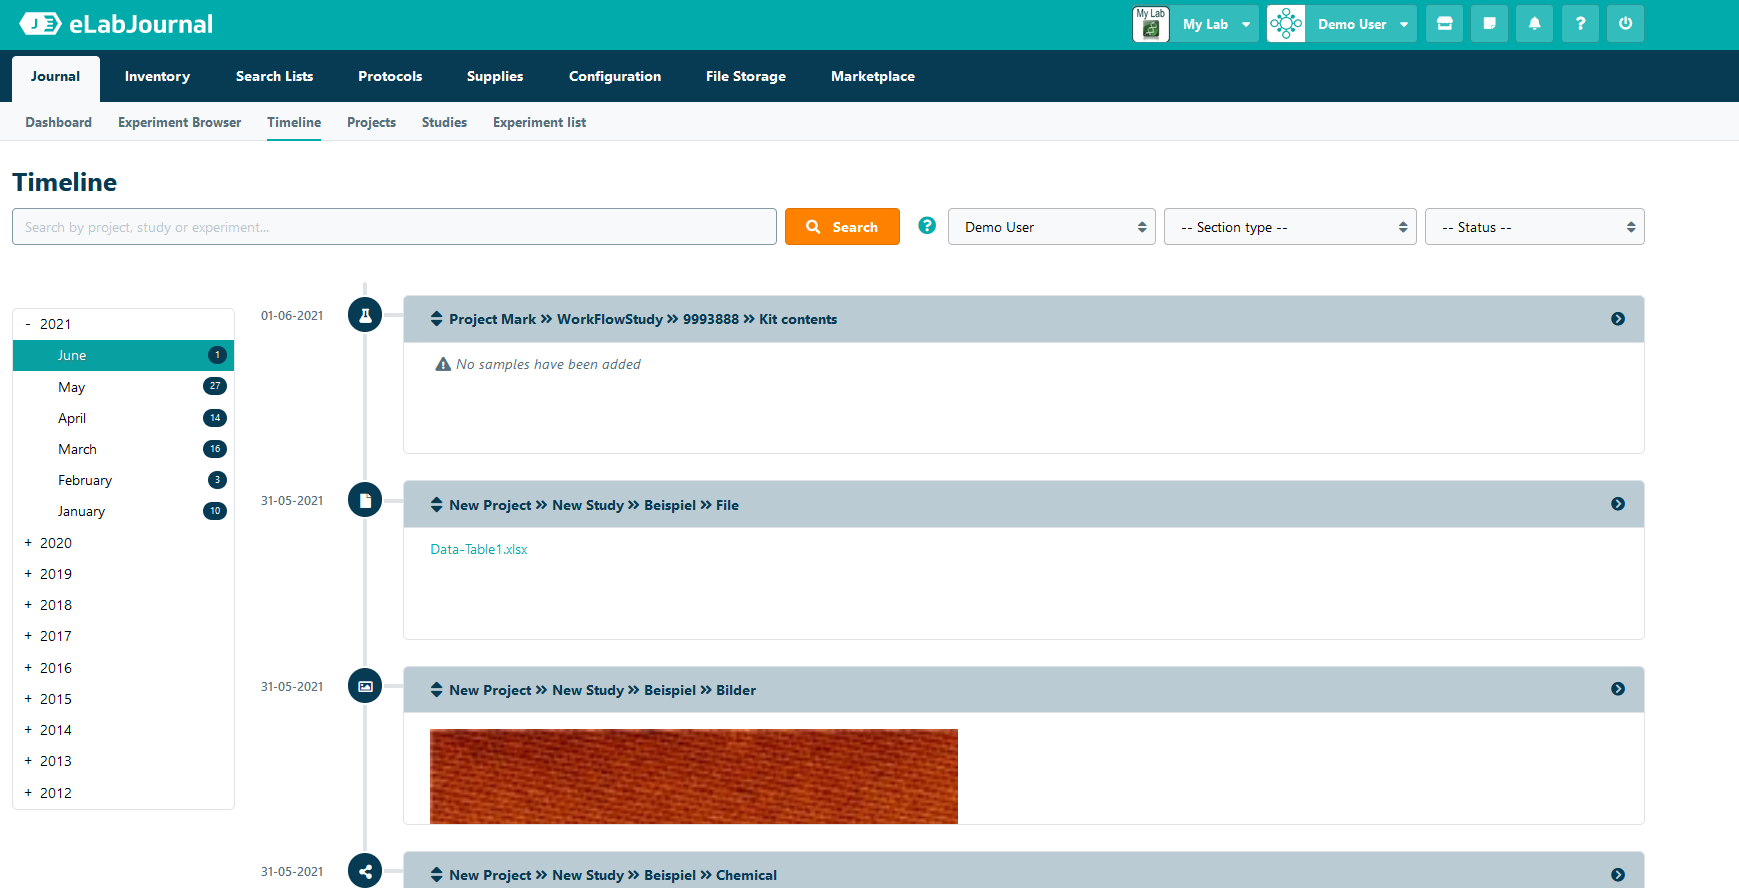
Task: Focus the timeline search field
Action: pyautogui.click(x=394, y=227)
